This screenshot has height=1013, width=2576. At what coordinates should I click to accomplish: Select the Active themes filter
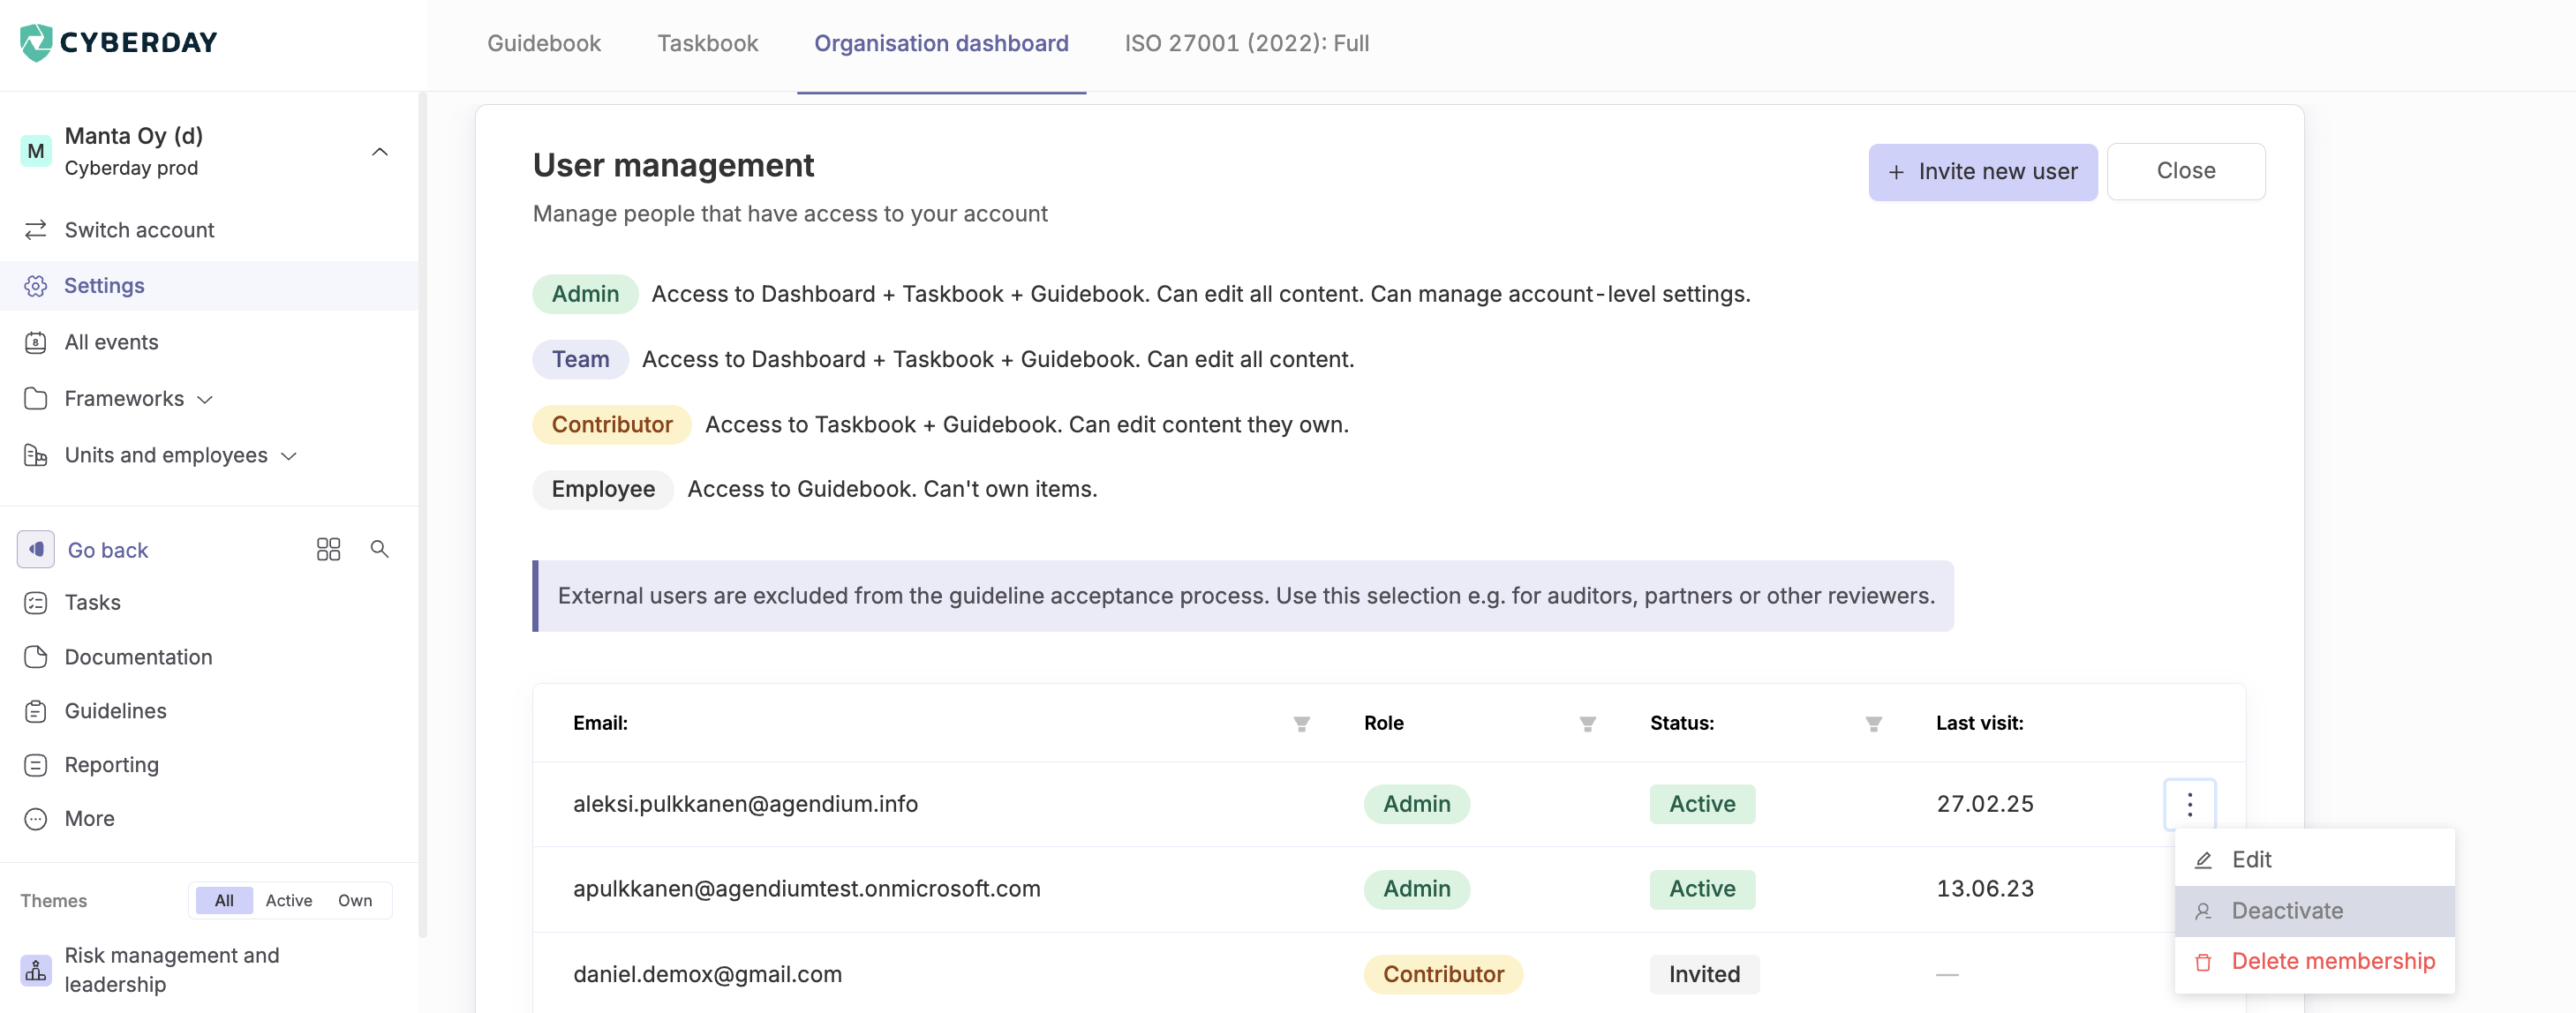289,901
